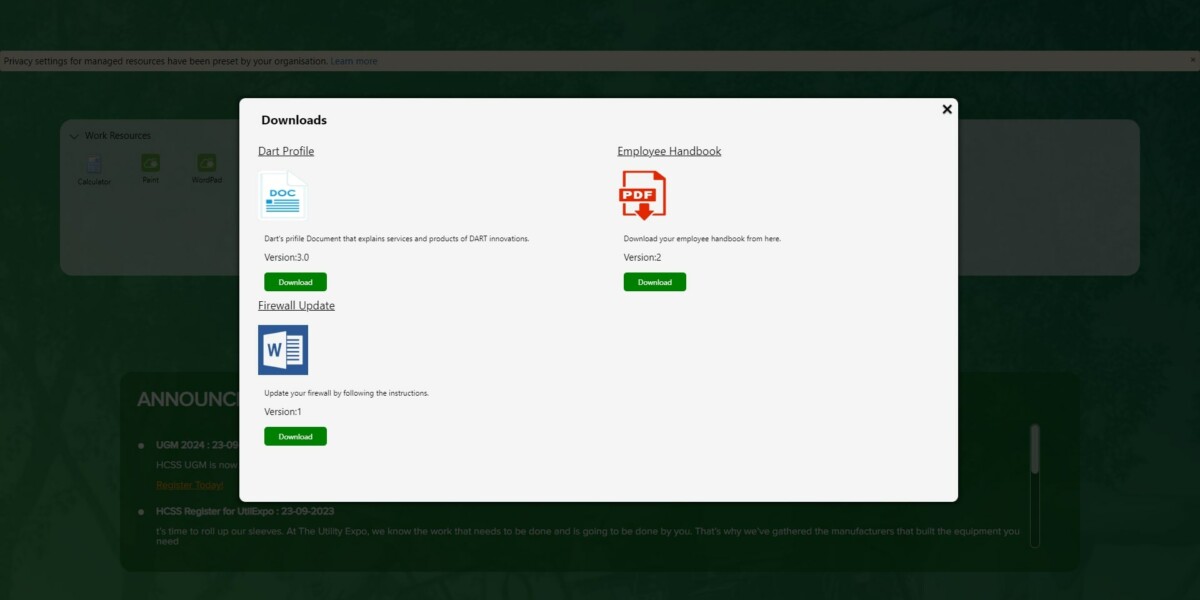Click Learn more in the privacy banner

point(354,60)
